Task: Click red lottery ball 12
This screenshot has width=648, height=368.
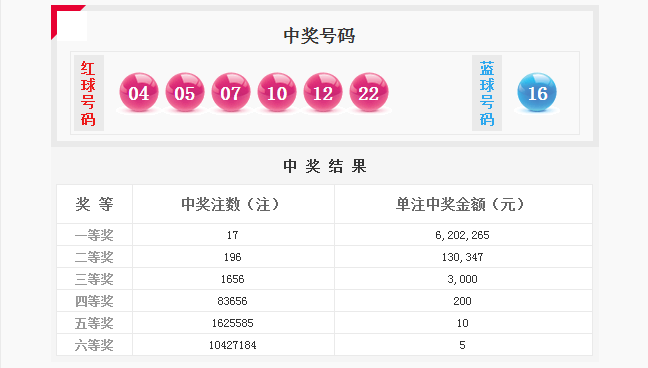Action: 323,92
